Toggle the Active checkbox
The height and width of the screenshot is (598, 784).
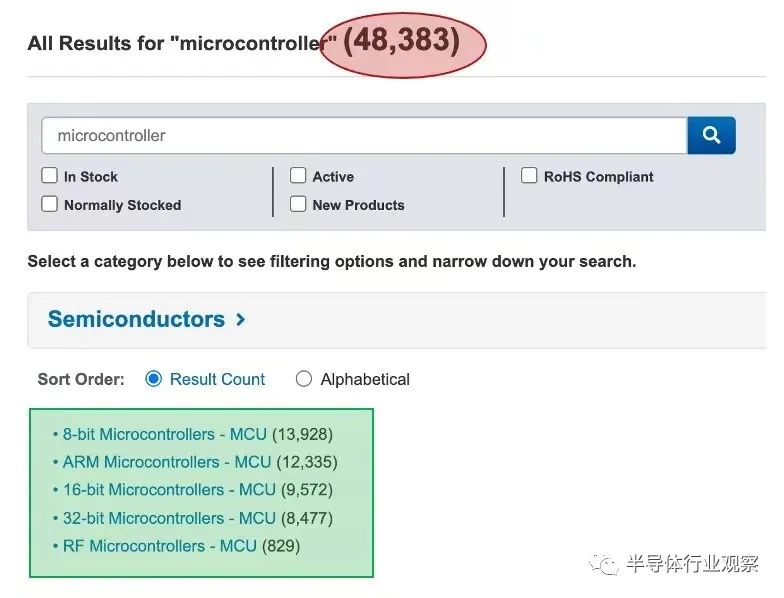(x=298, y=176)
